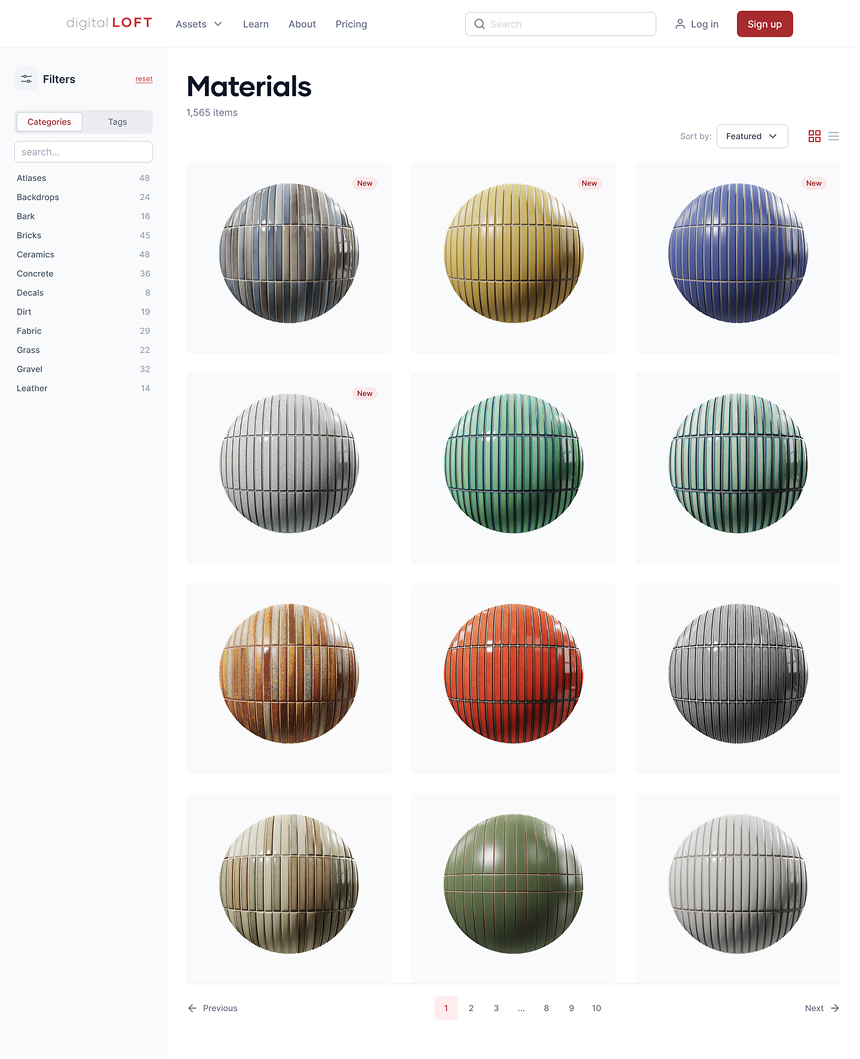Click the user profile icon beside Log in

(680, 24)
